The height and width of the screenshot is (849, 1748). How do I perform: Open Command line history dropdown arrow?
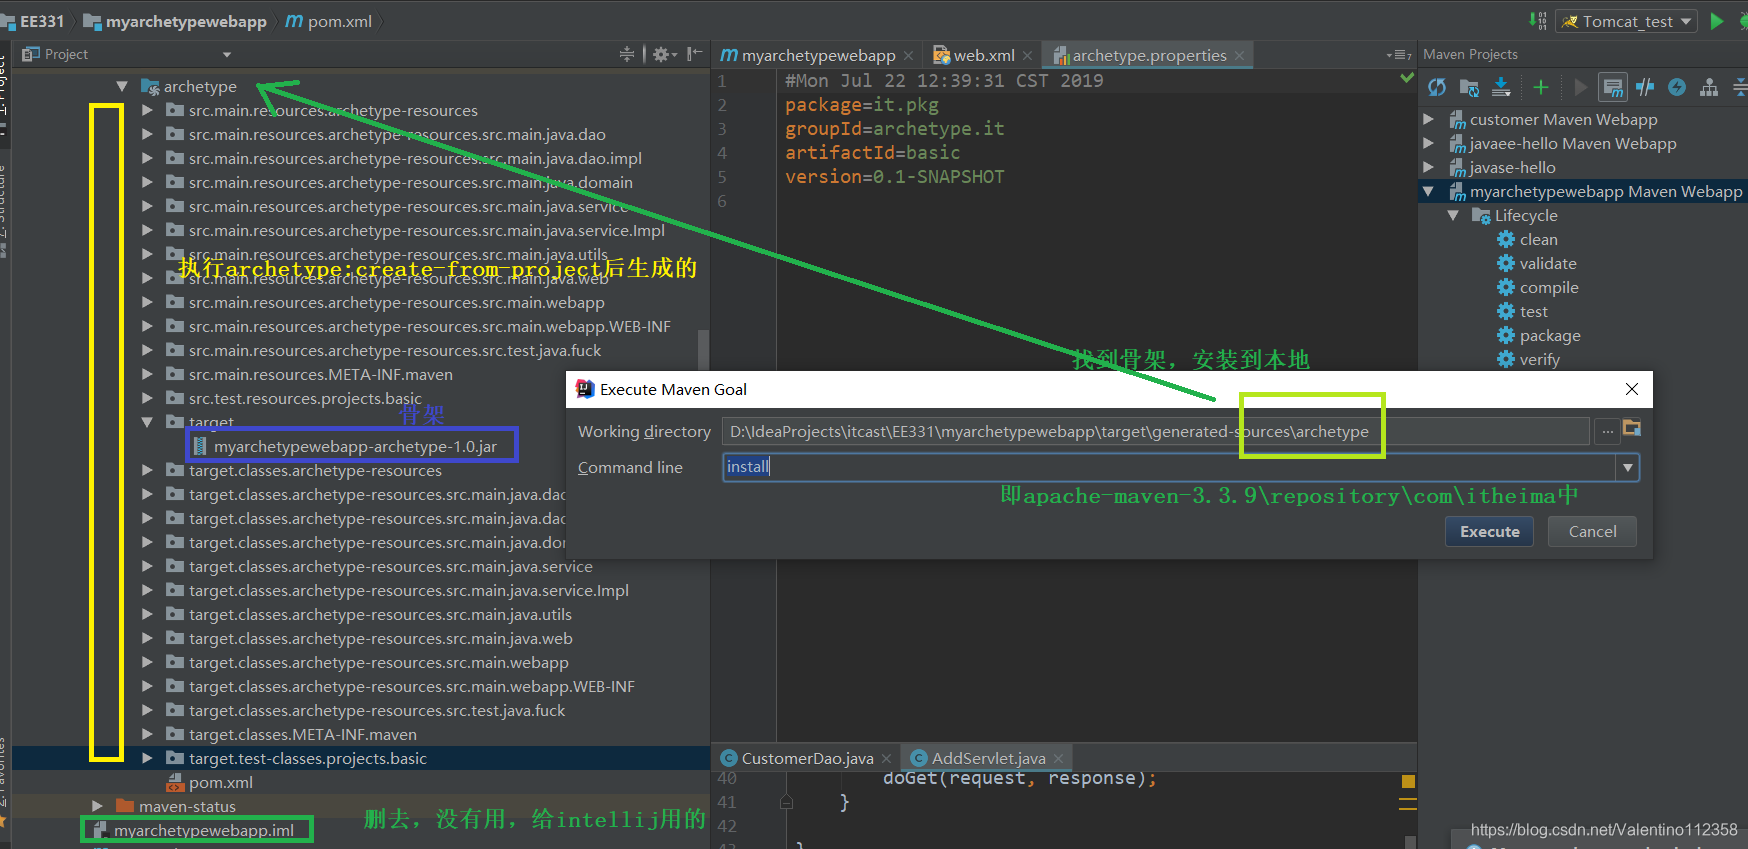coord(1628,467)
